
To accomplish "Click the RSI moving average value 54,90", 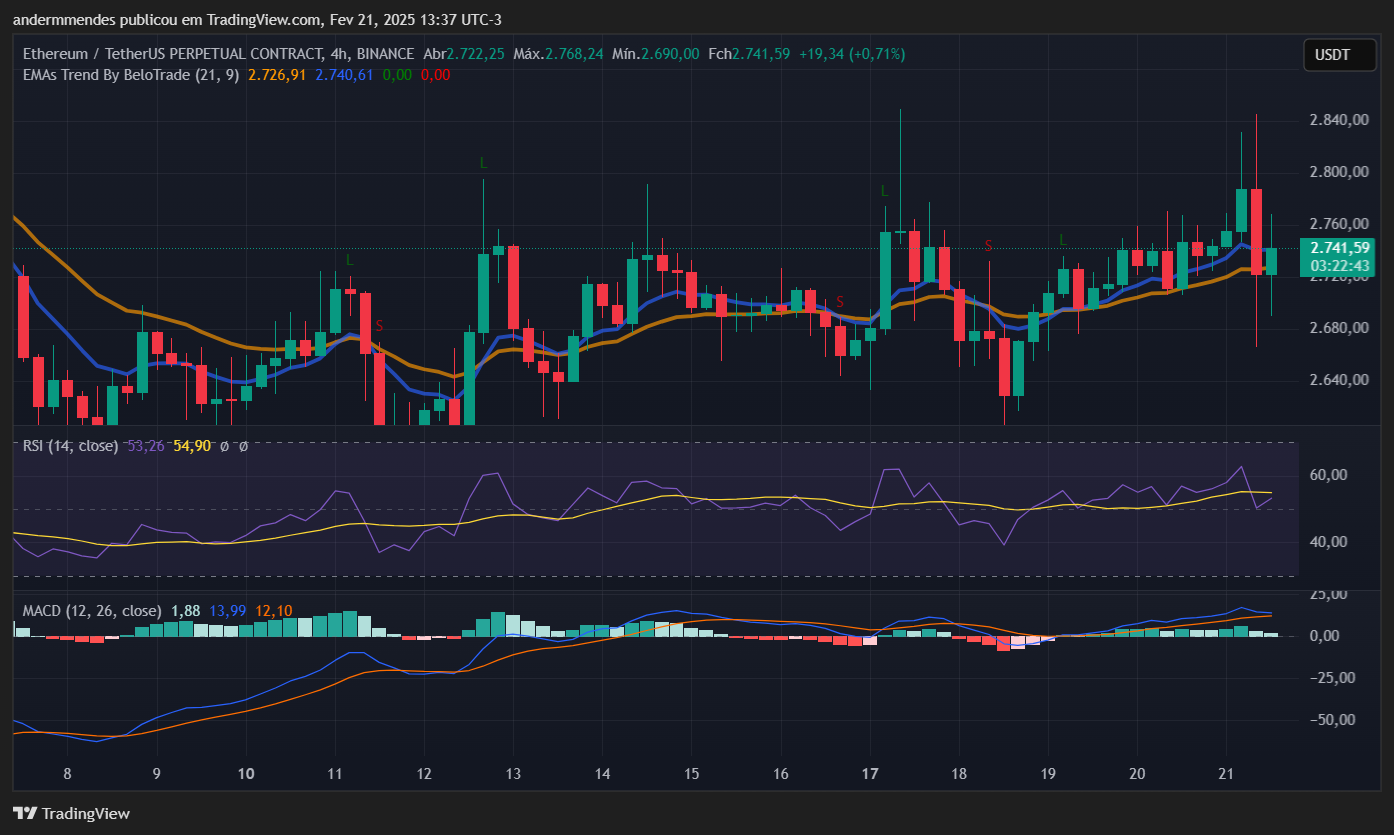I will pos(192,445).
